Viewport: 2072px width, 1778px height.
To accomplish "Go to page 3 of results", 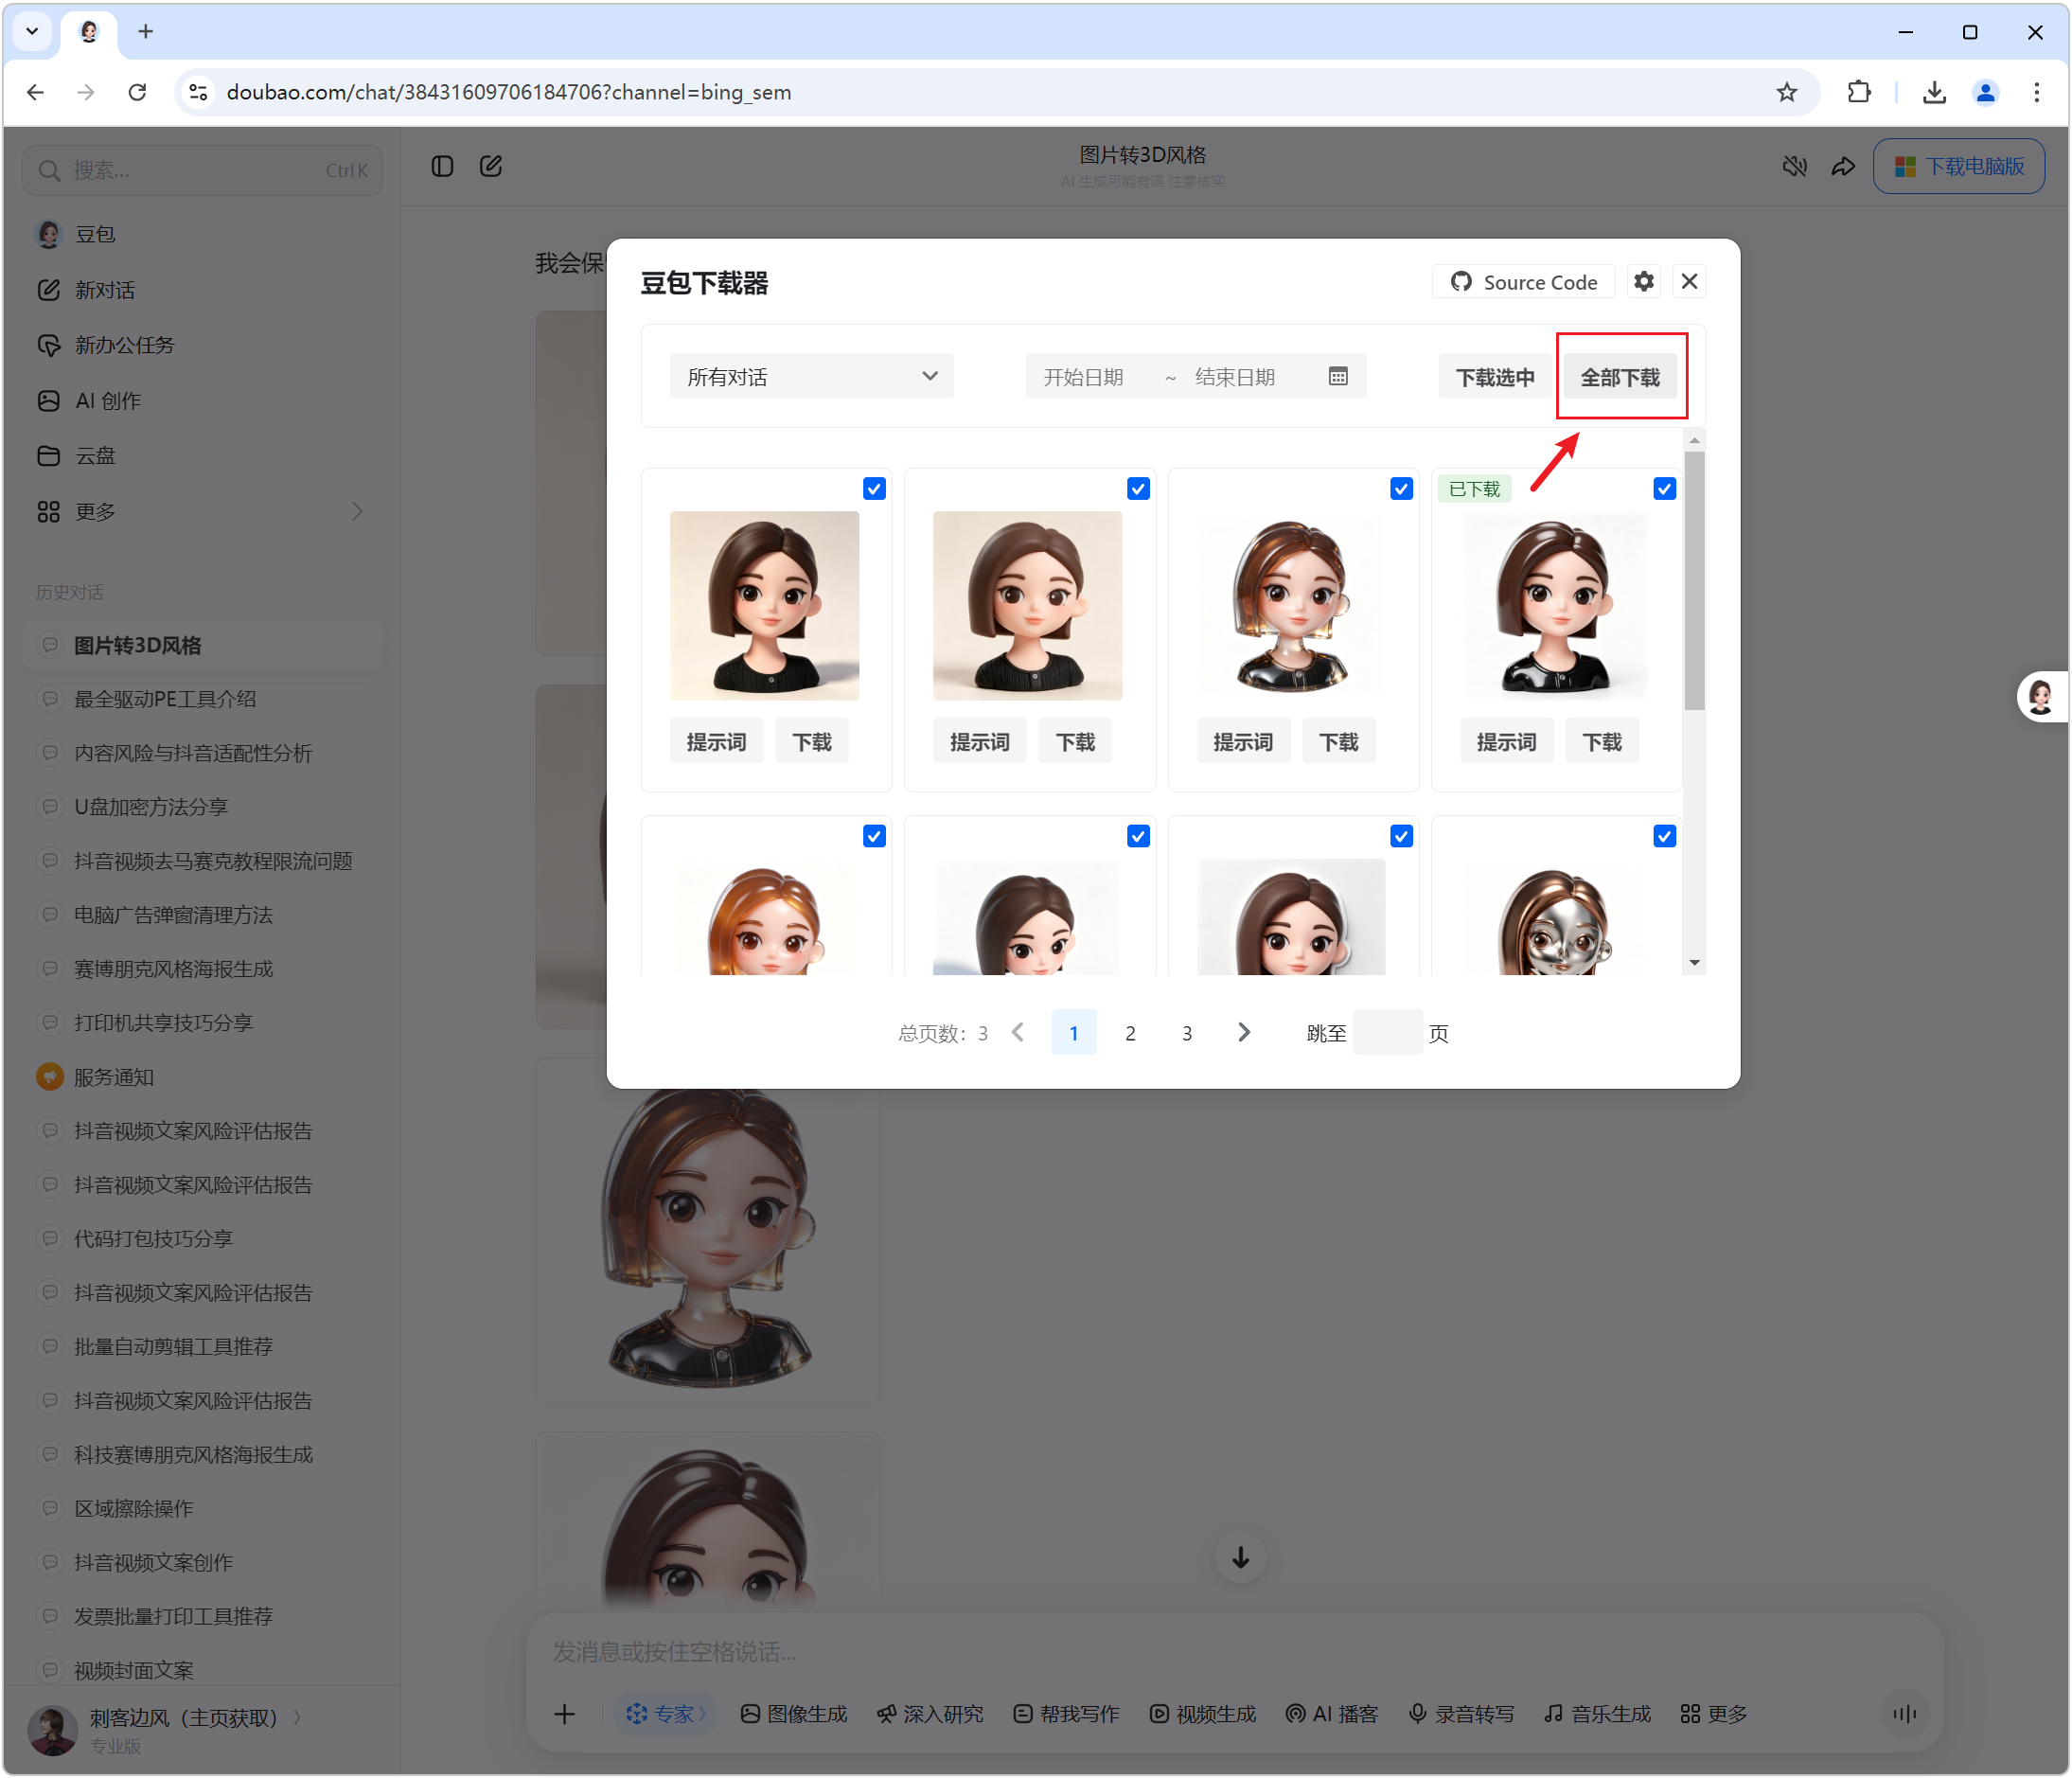I will tap(1187, 1033).
